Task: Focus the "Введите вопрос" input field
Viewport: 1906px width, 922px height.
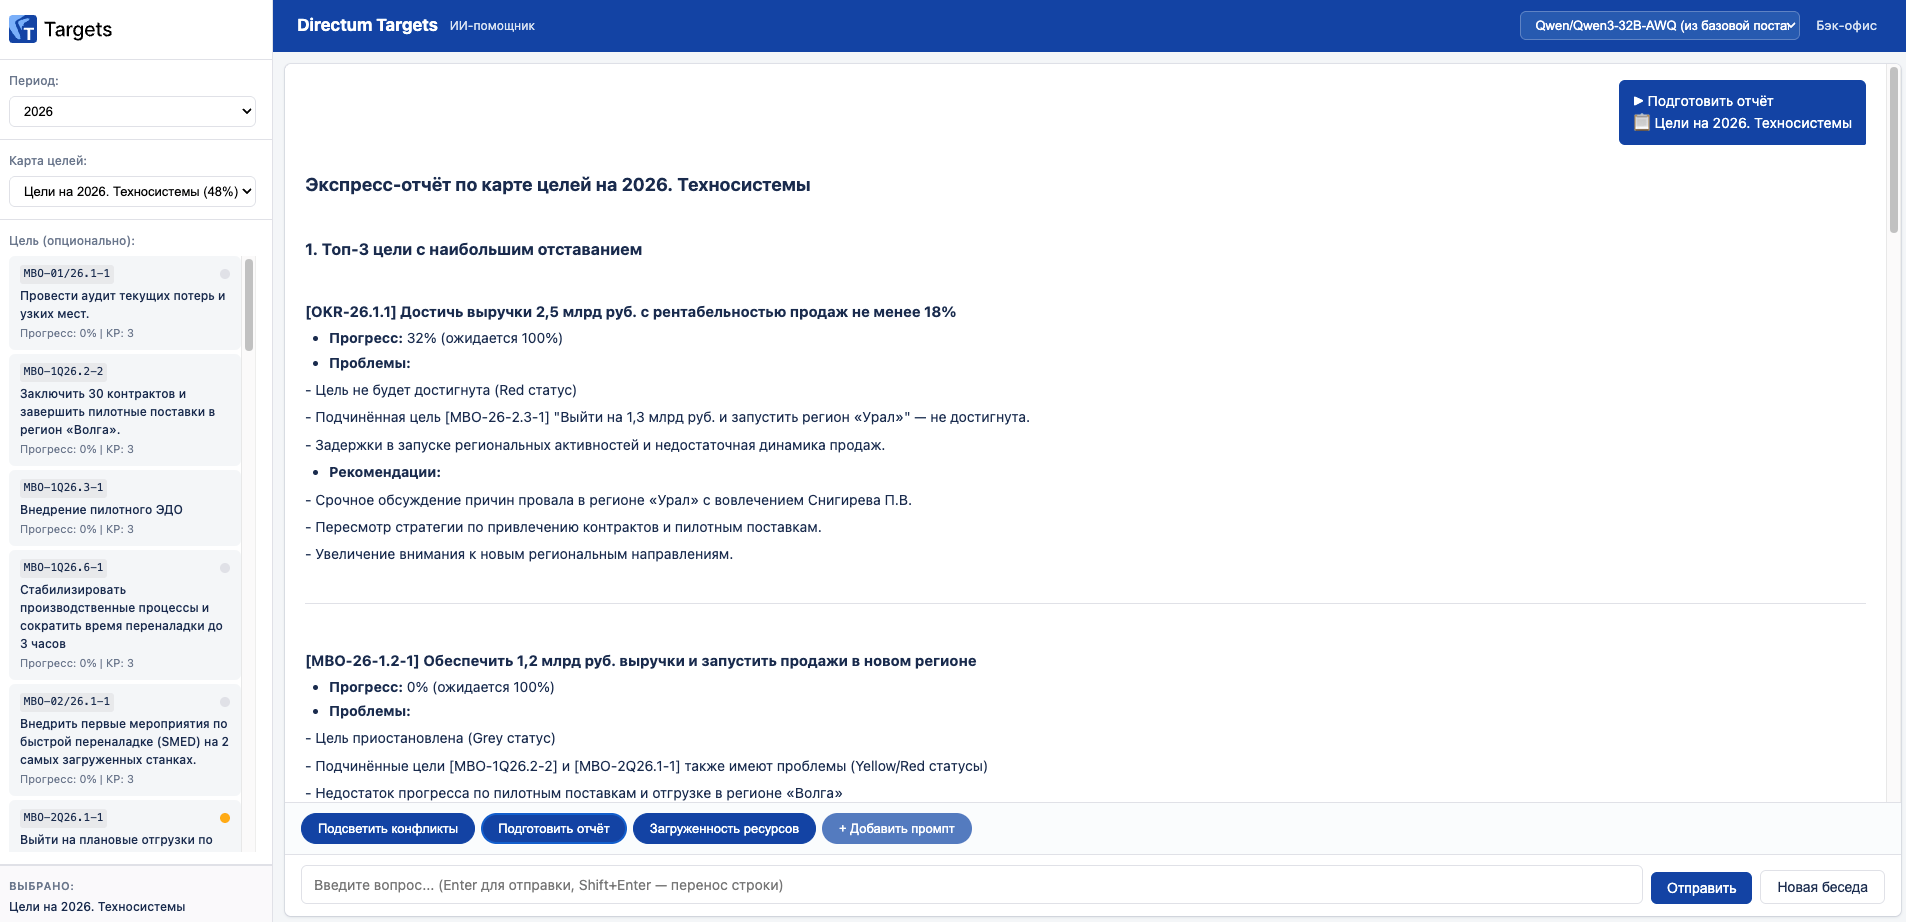Action: (971, 885)
